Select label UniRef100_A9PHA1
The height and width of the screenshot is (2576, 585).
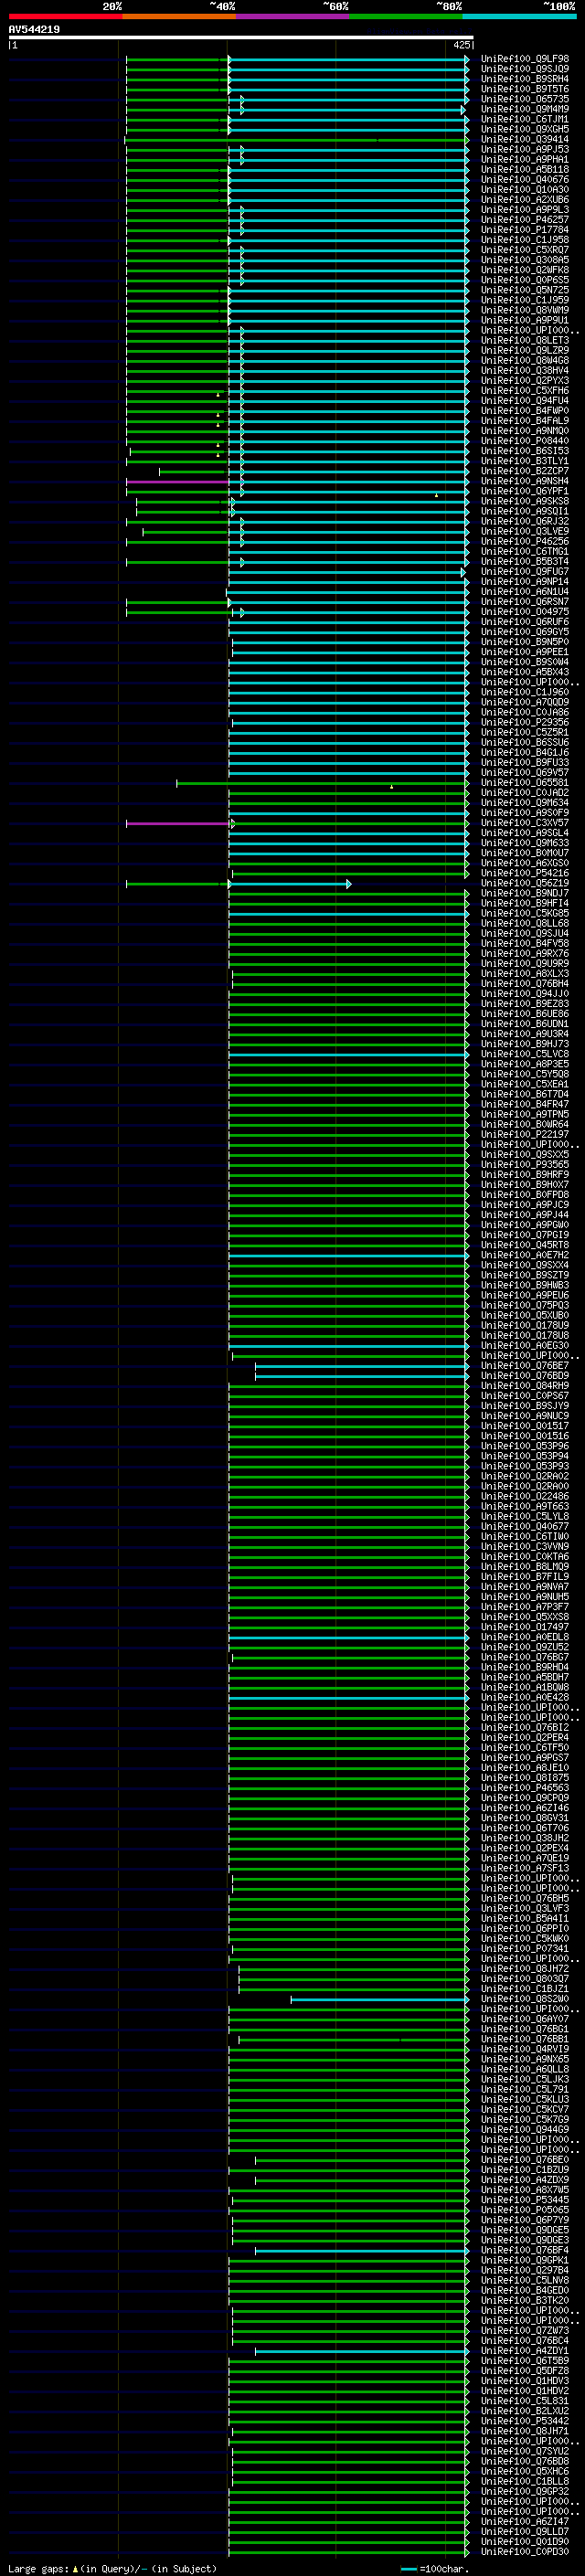[525, 159]
